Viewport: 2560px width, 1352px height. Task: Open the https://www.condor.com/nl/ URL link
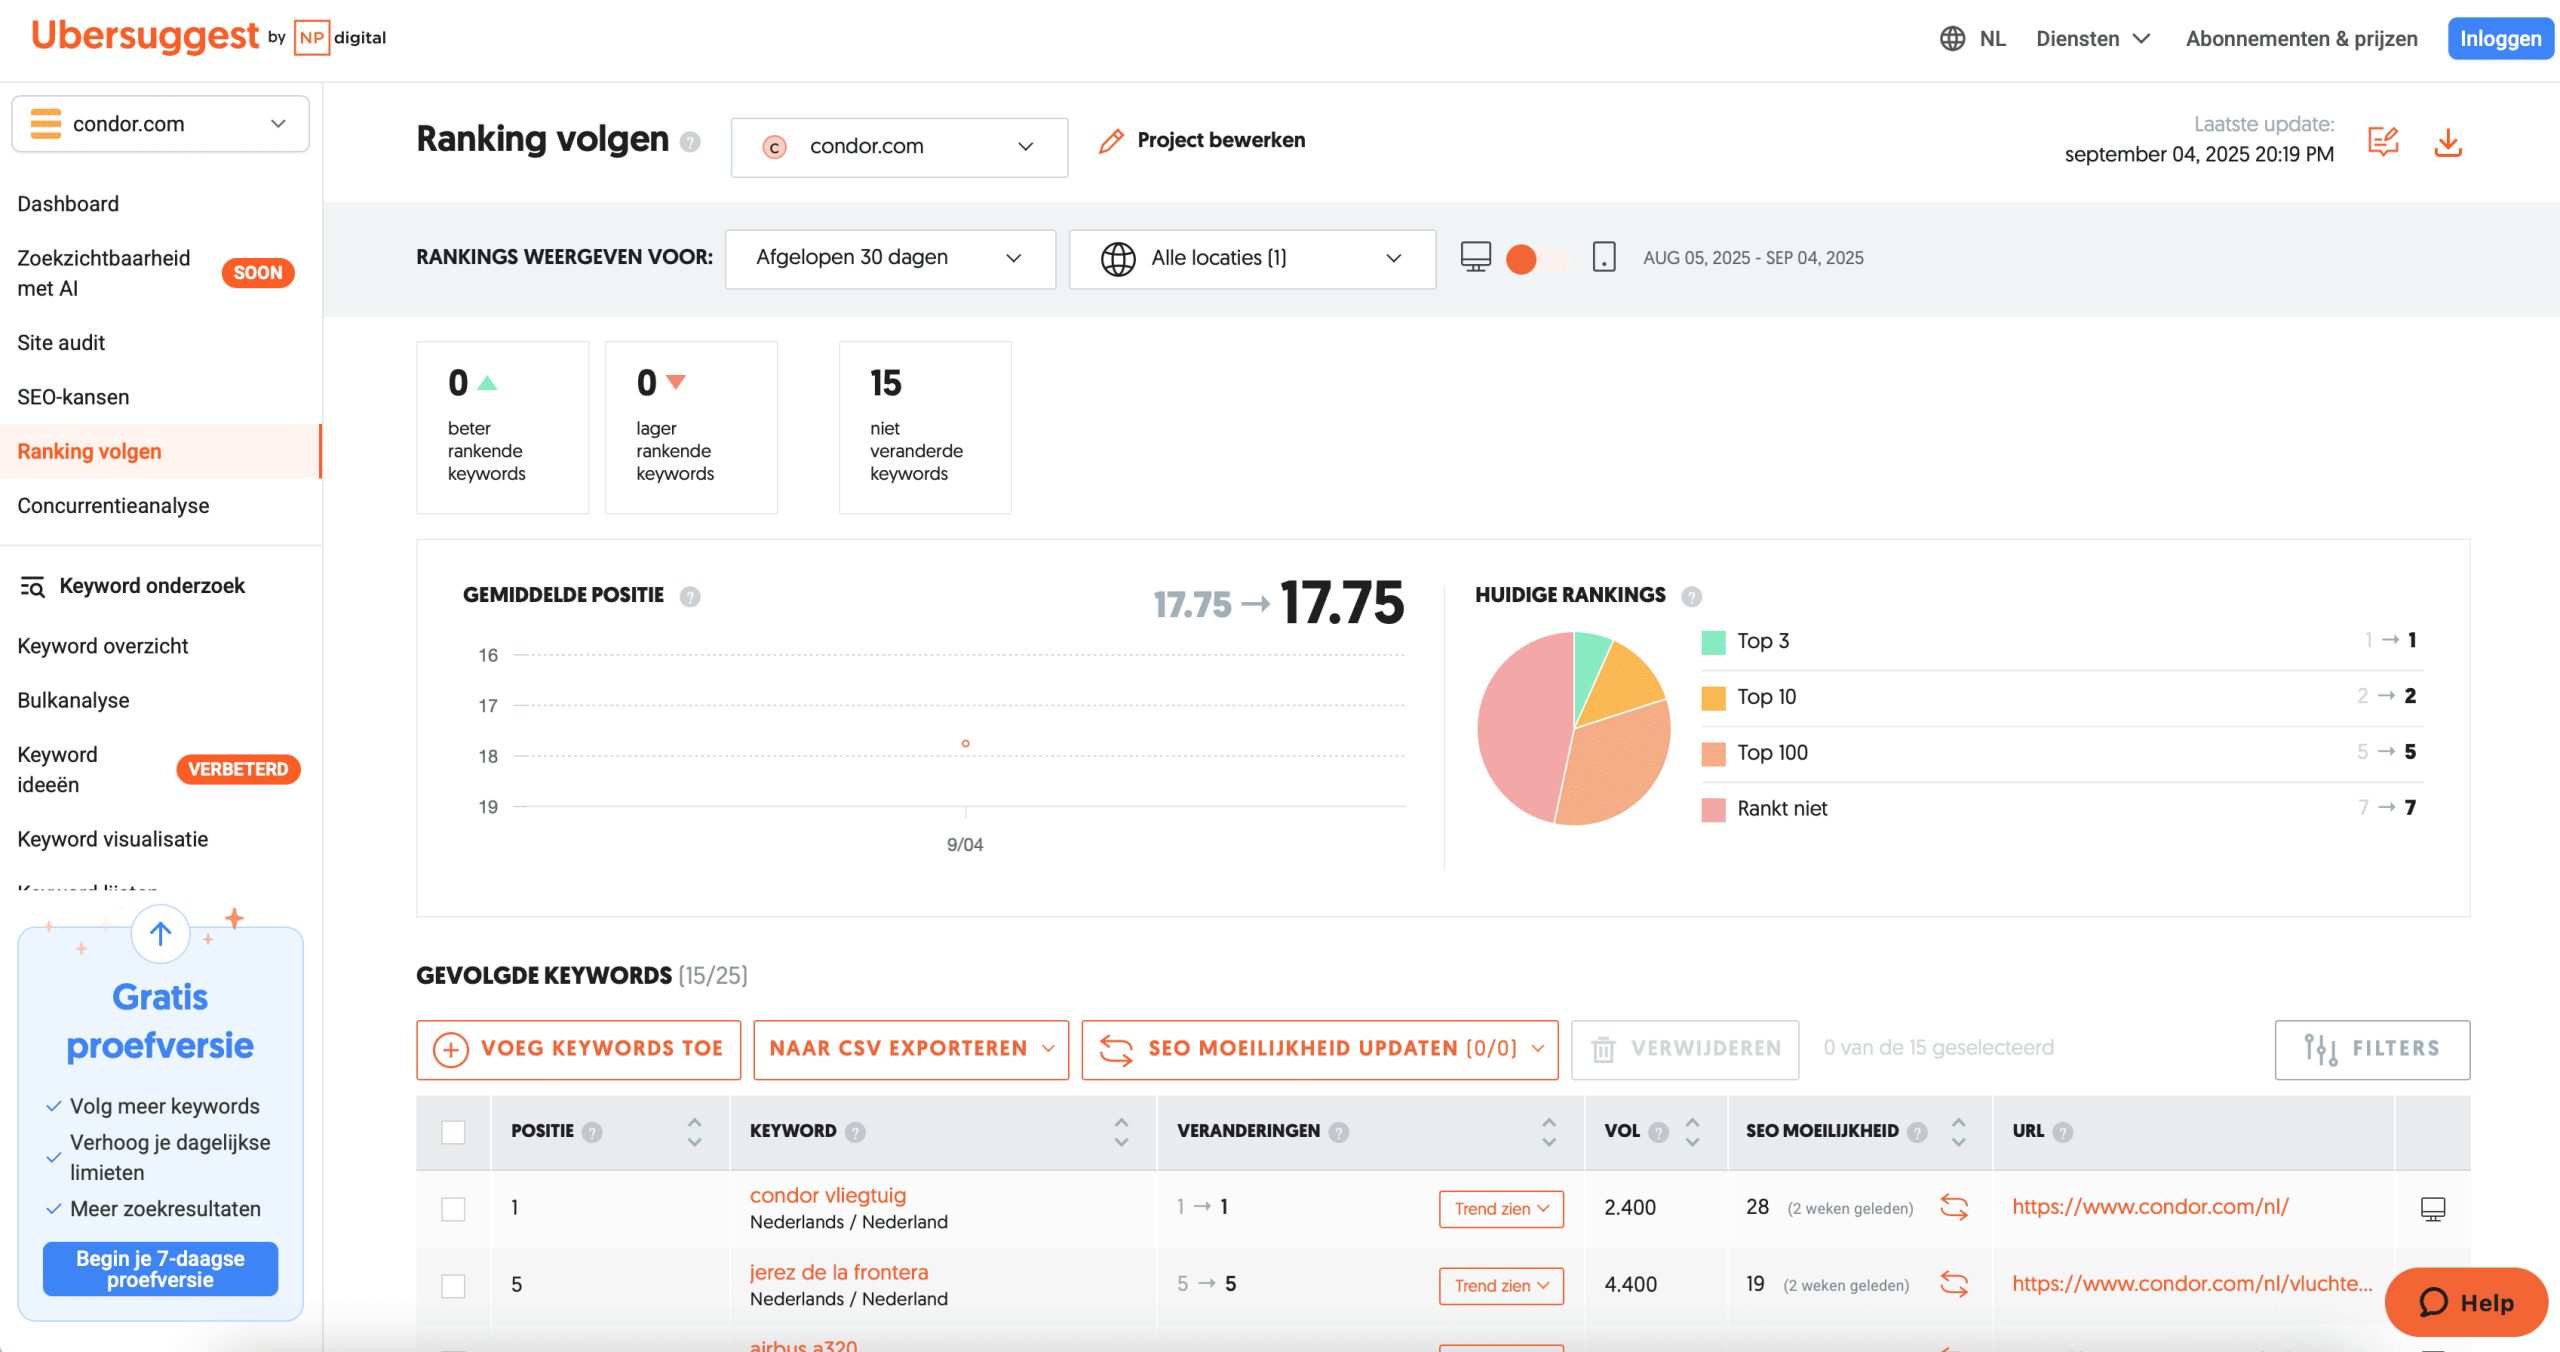pos(2150,1207)
